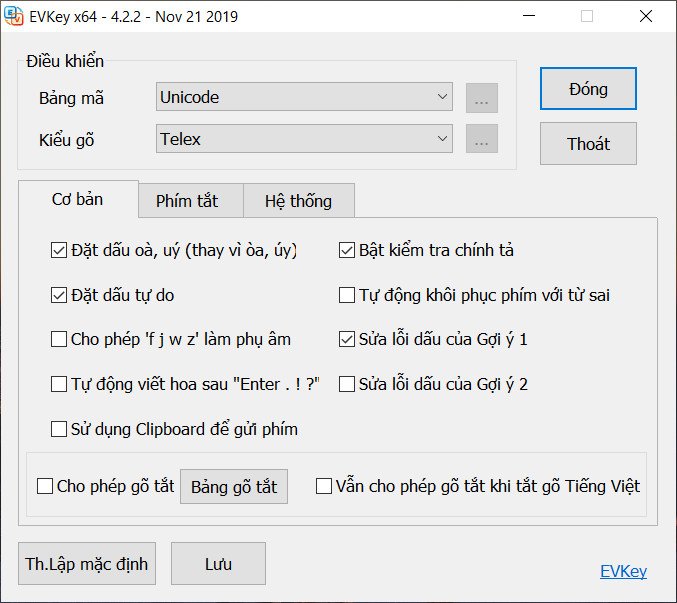Viewport: 677px width, 603px height.
Task: Click Th.Lập mặc định to reset defaults
Action: coord(87,564)
